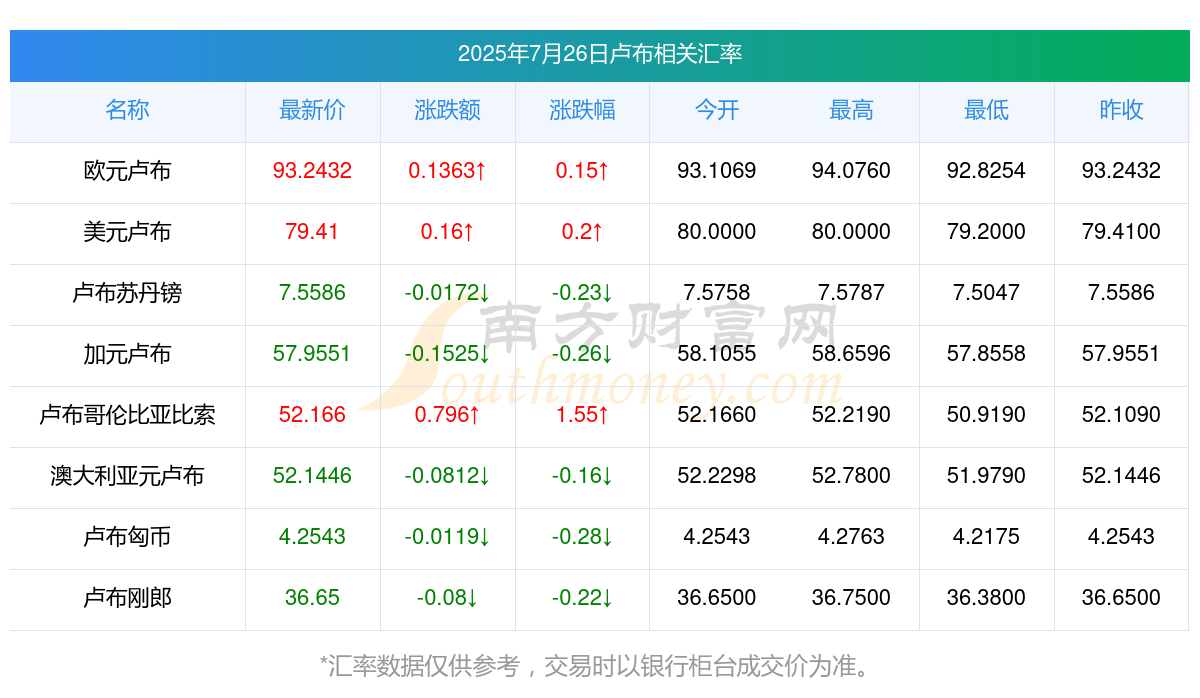Click change amount -0.0119↓
The image size is (1200, 698).
click(447, 537)
